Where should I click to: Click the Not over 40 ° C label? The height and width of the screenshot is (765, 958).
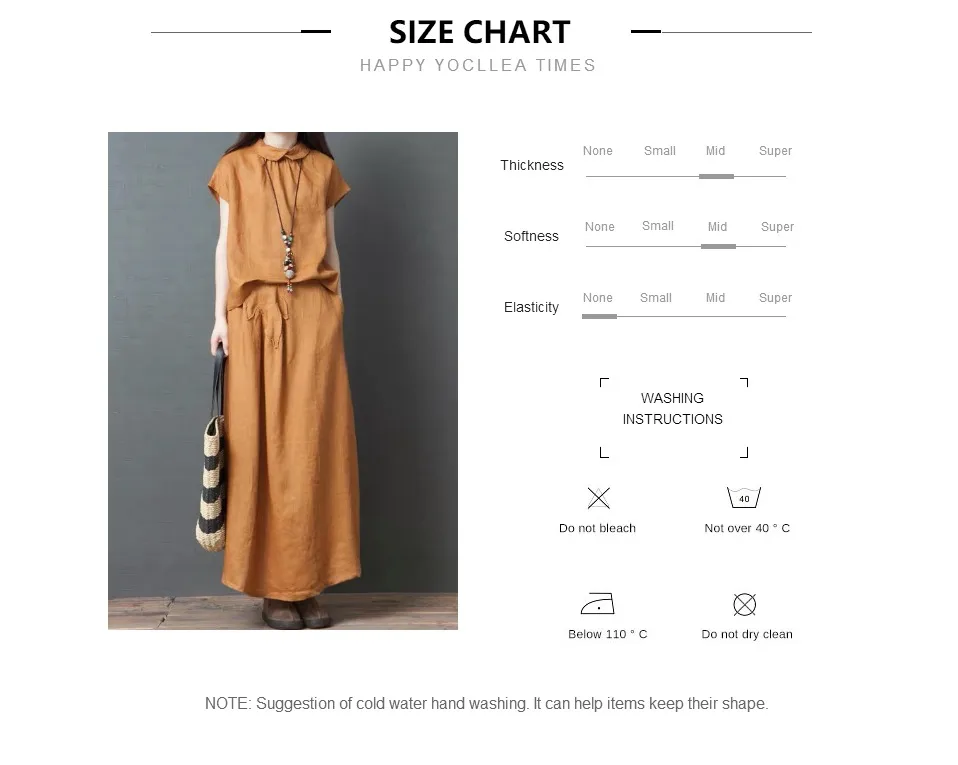(x=747, y=528)
